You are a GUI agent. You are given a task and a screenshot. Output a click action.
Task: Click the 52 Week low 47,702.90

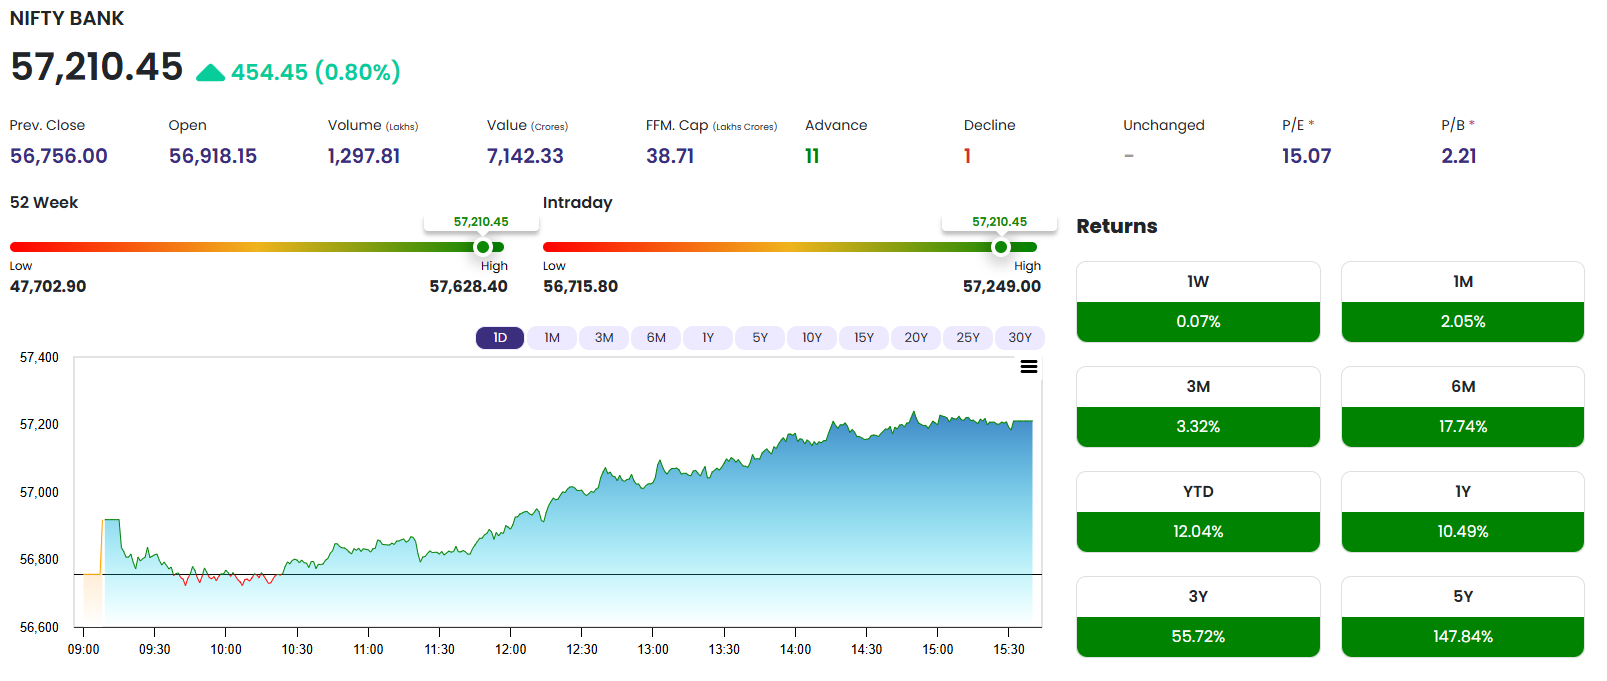(48, 287)
